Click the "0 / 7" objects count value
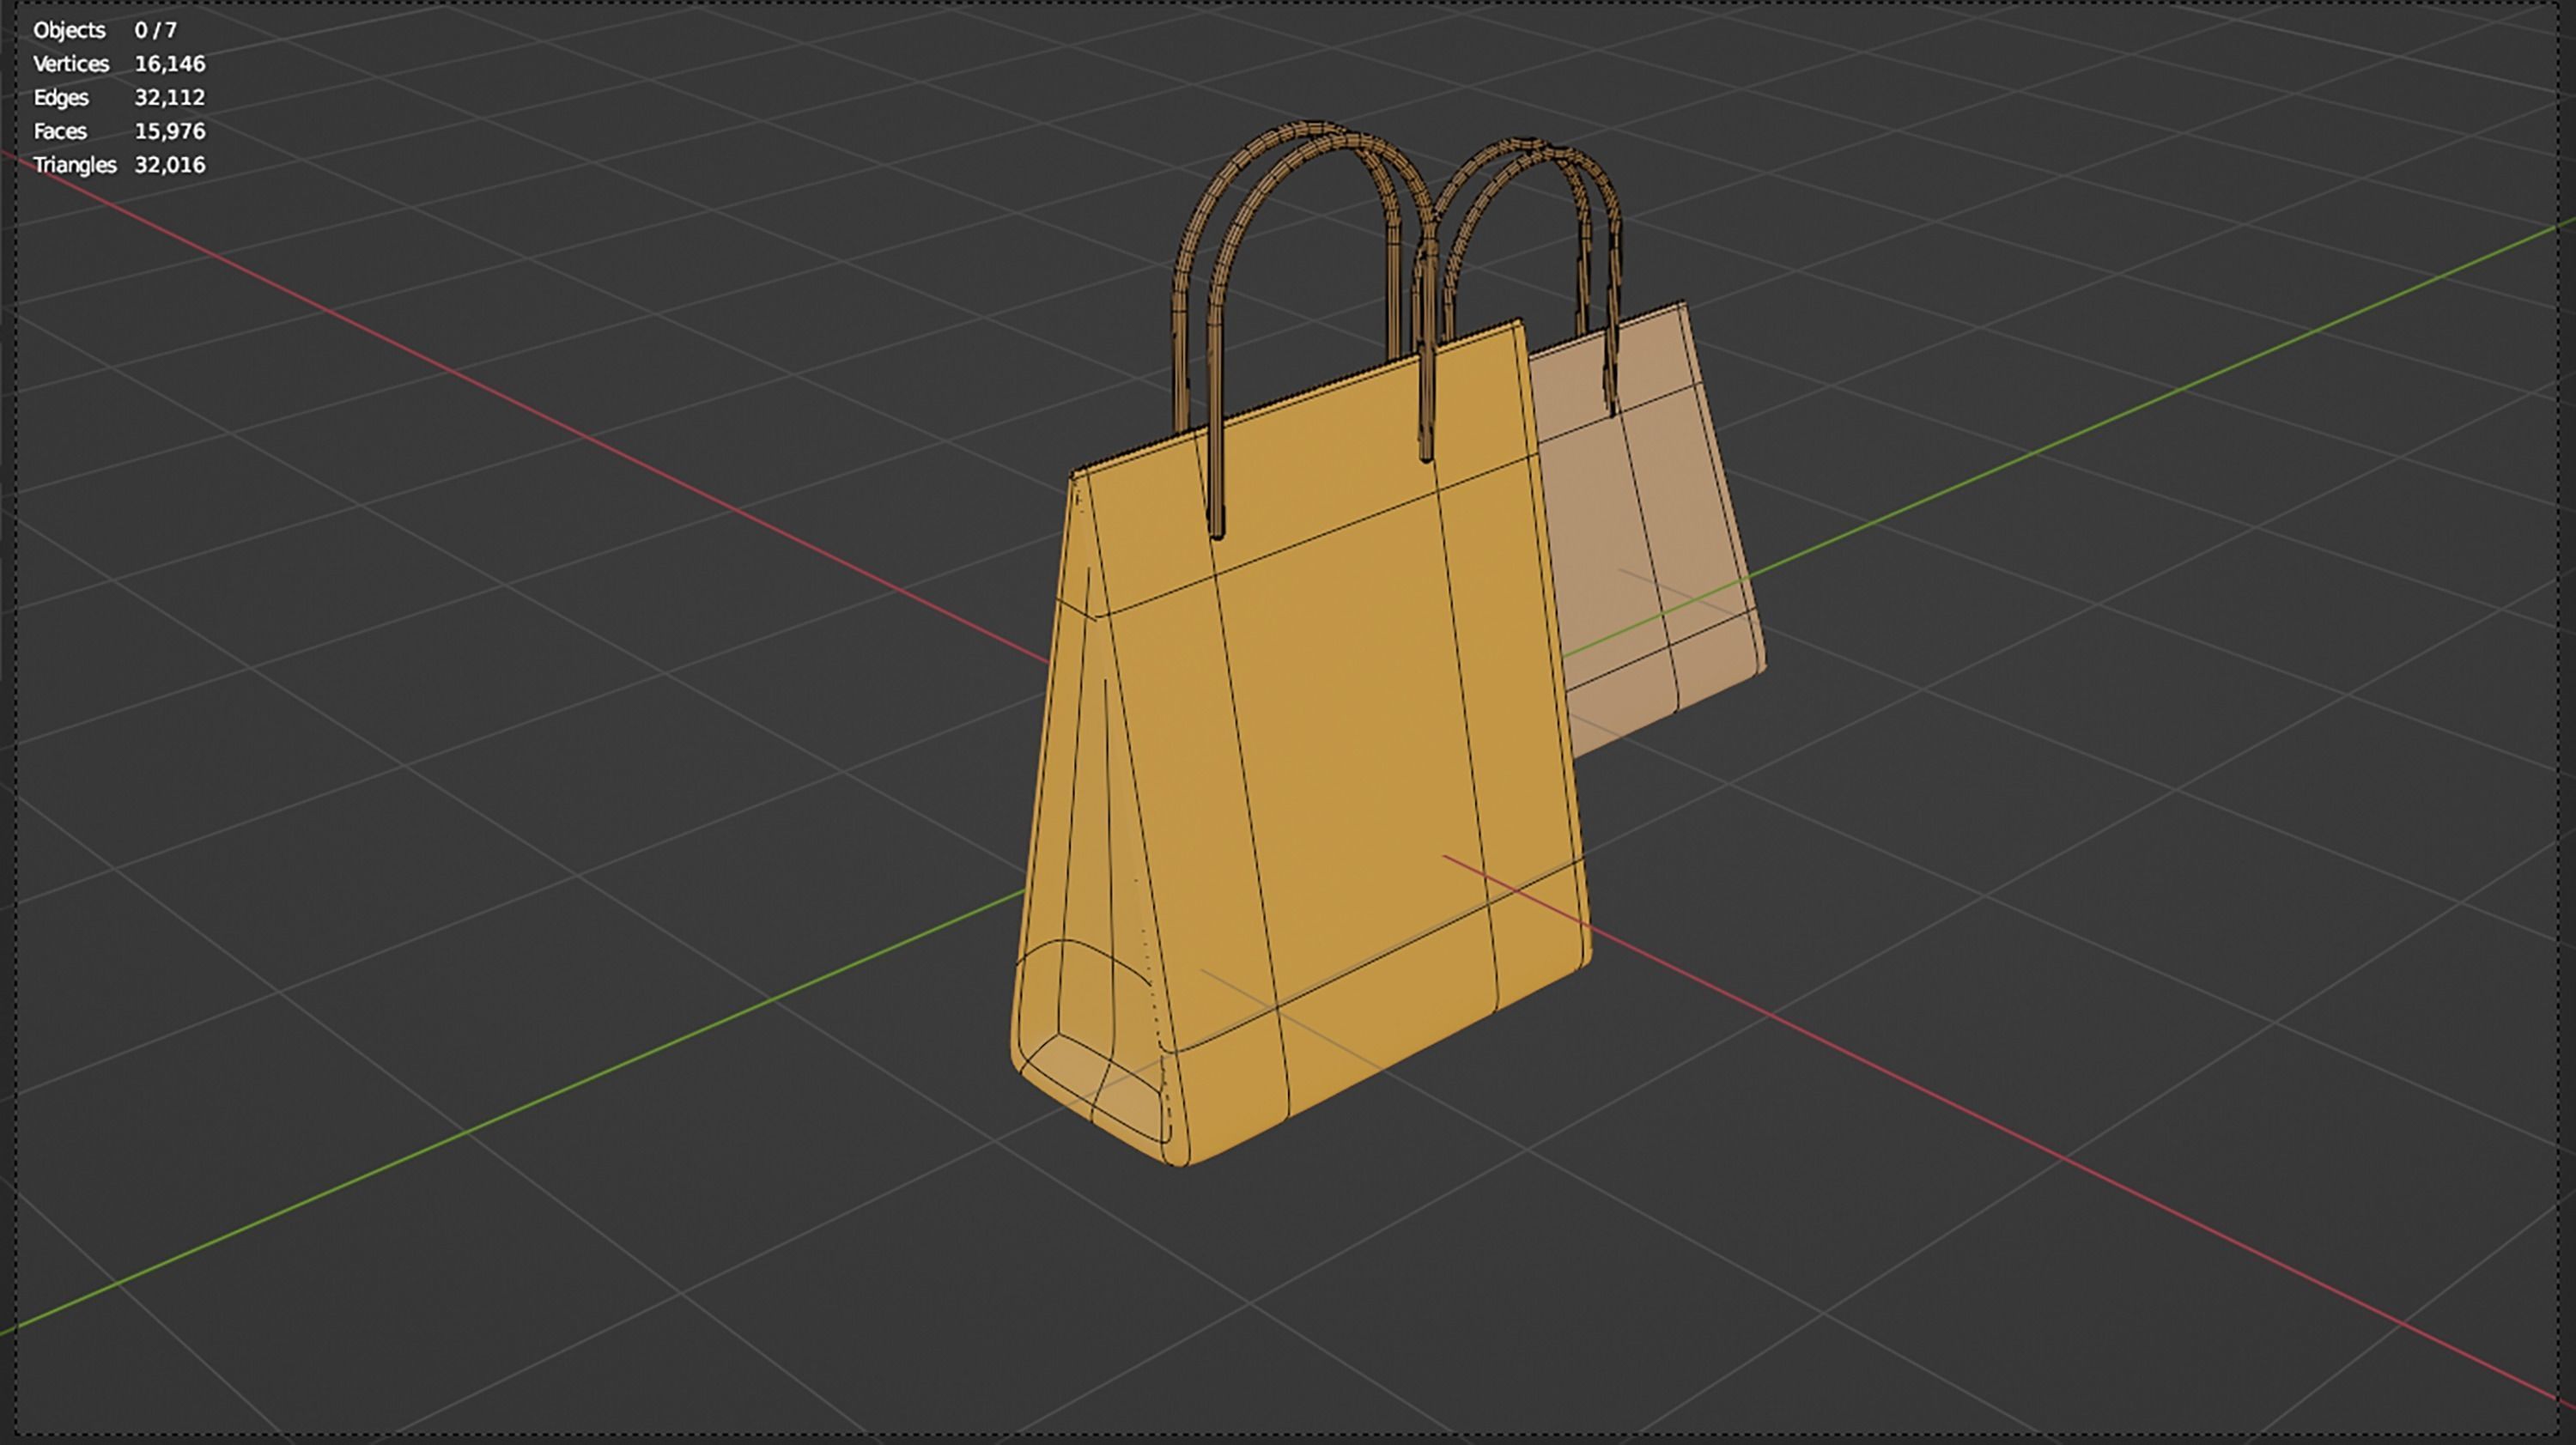Viewport: 2576px width, 1445px height. [x=156, y=30]
